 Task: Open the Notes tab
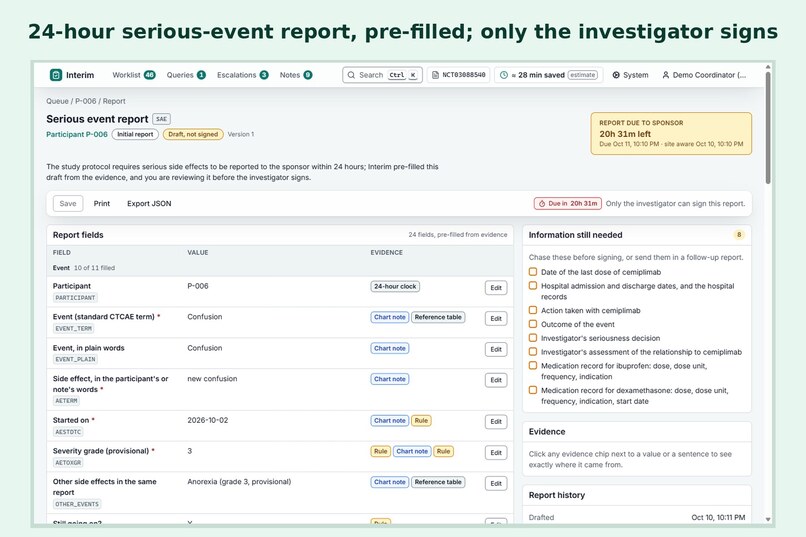[x=296, y=75]
